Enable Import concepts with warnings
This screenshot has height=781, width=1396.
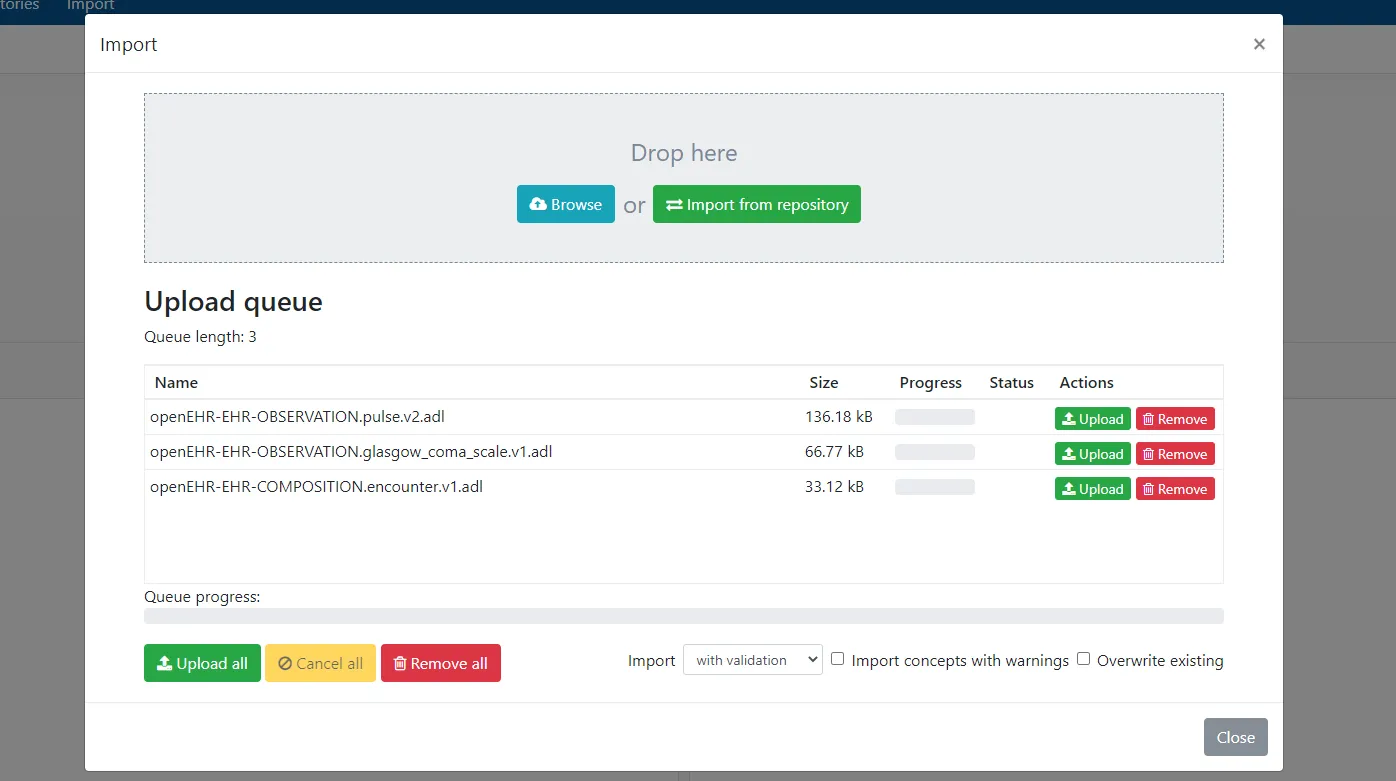838,659
